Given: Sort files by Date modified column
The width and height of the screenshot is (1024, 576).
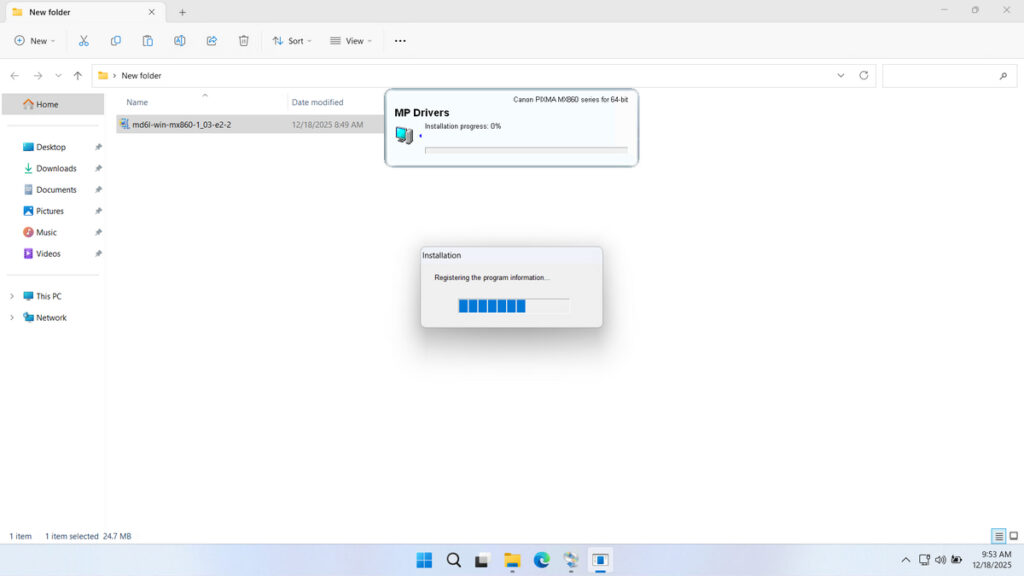Looking at the screenshot, I should [x=317, y=102].
